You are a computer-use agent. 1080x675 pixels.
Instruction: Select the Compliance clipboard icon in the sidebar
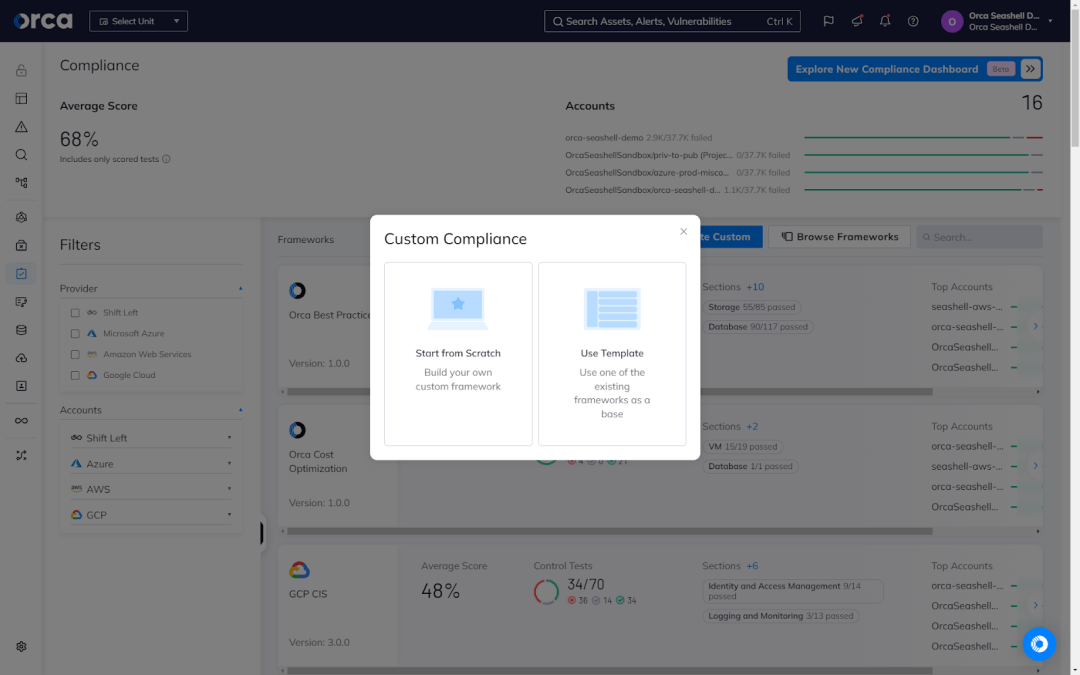click(21, 273)
